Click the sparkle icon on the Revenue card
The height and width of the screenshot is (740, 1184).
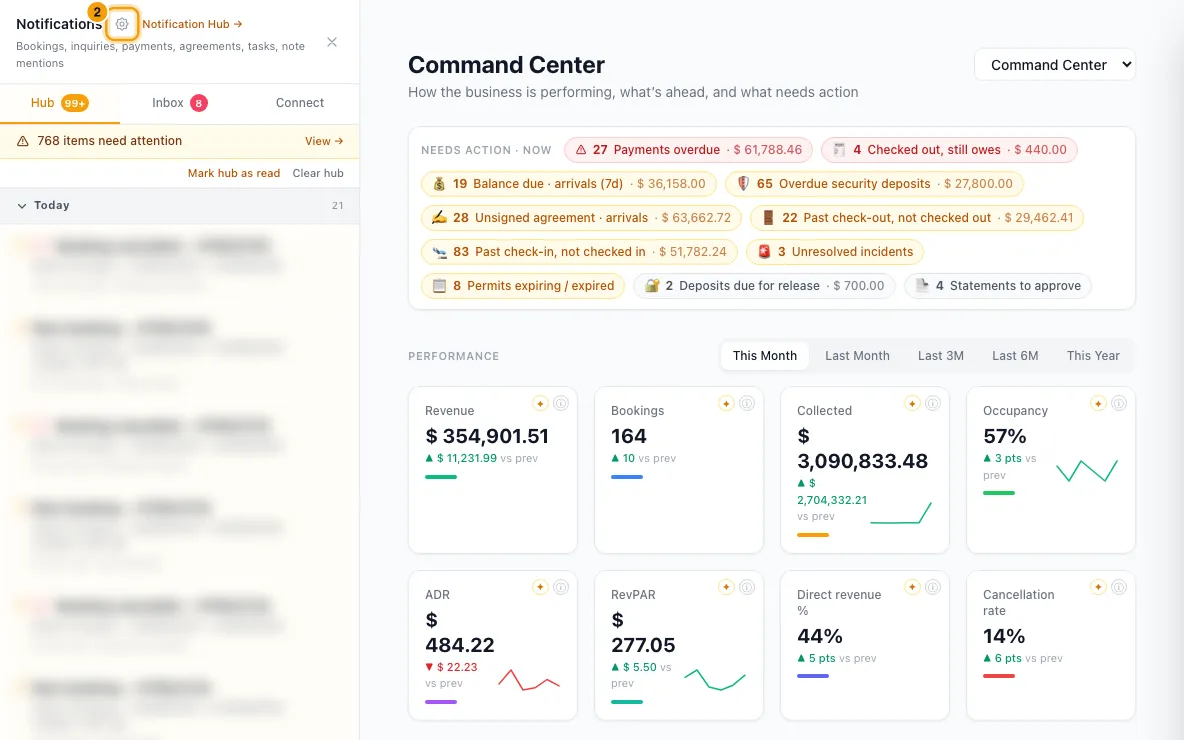point(540,403)
